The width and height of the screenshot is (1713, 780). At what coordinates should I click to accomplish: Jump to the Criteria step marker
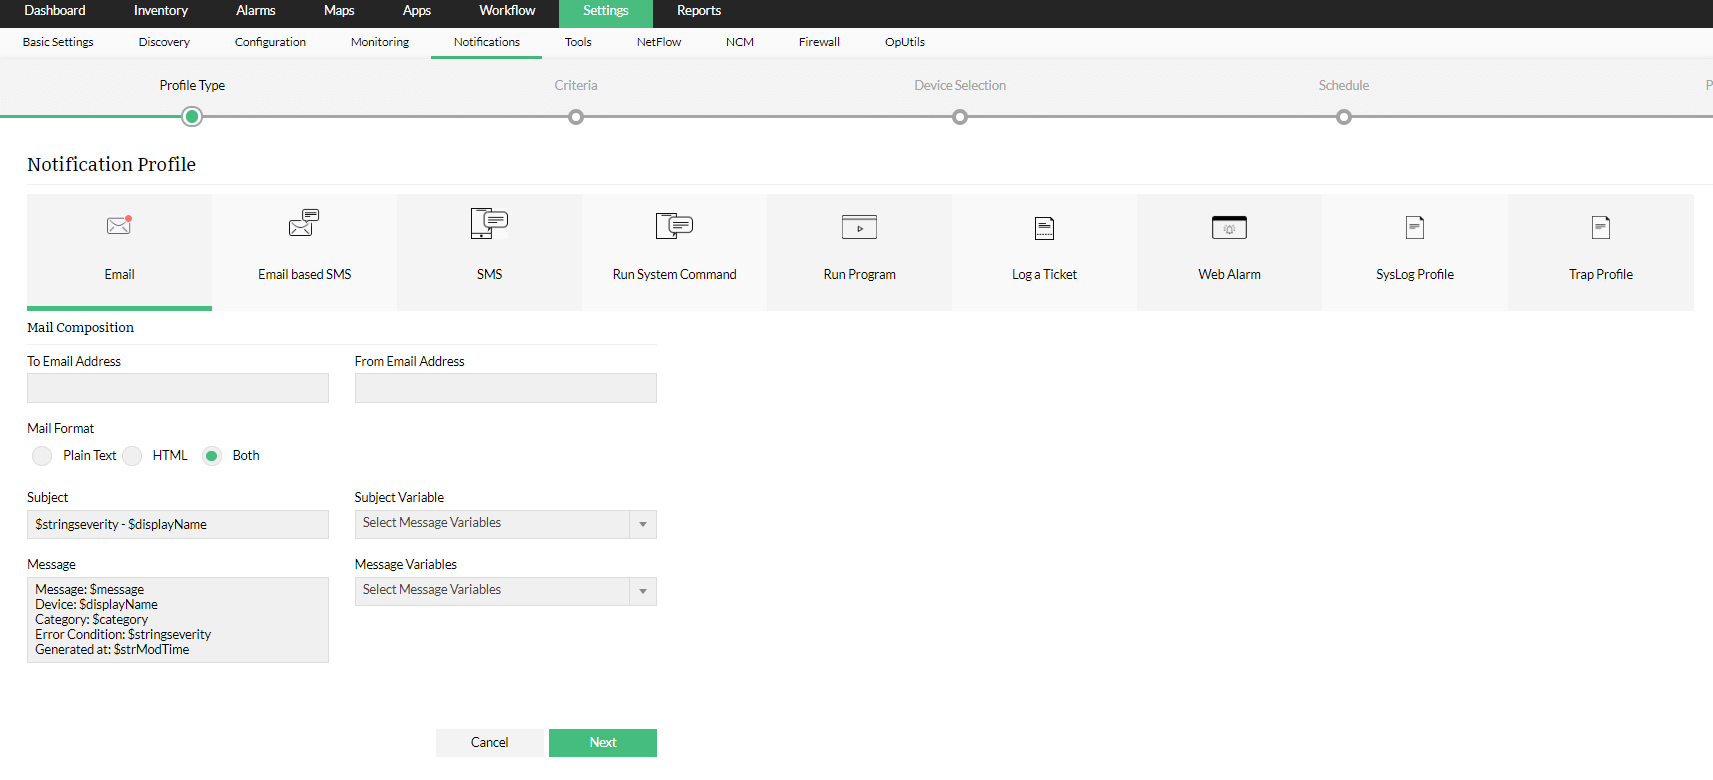[576, 117]
